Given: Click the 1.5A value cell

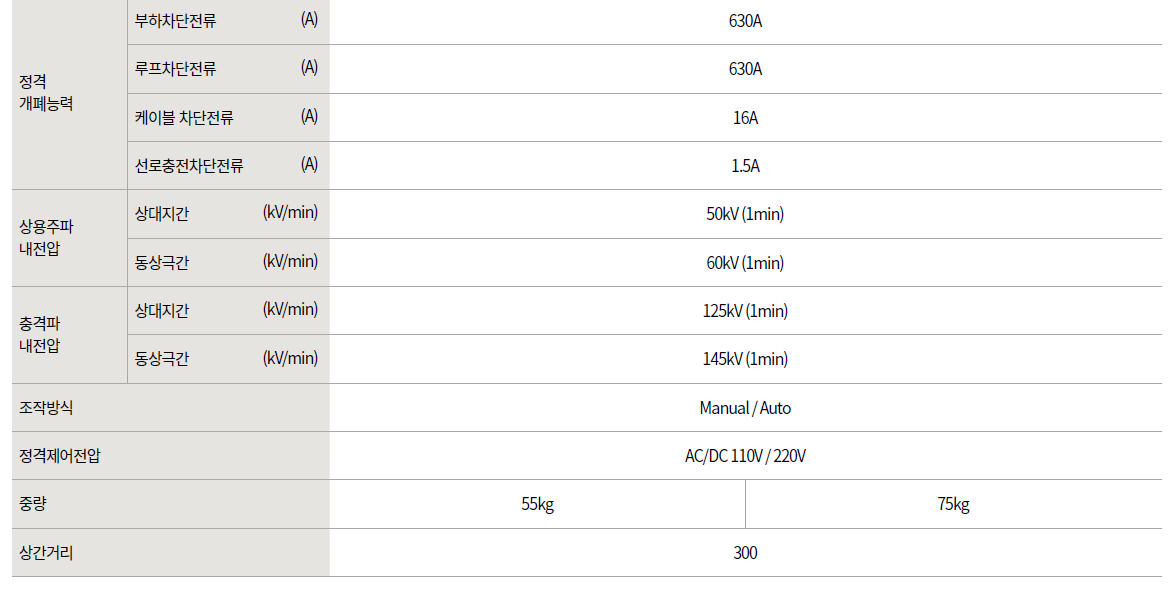Looking at the screenshot, I should (x=745, y=166).
